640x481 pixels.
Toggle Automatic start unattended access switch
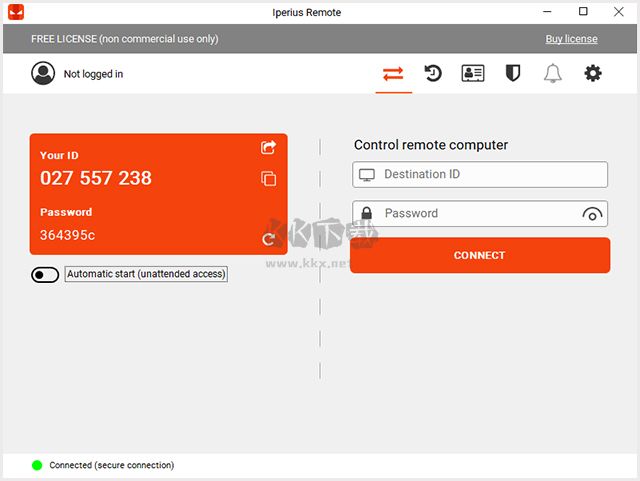coord(45,275)
